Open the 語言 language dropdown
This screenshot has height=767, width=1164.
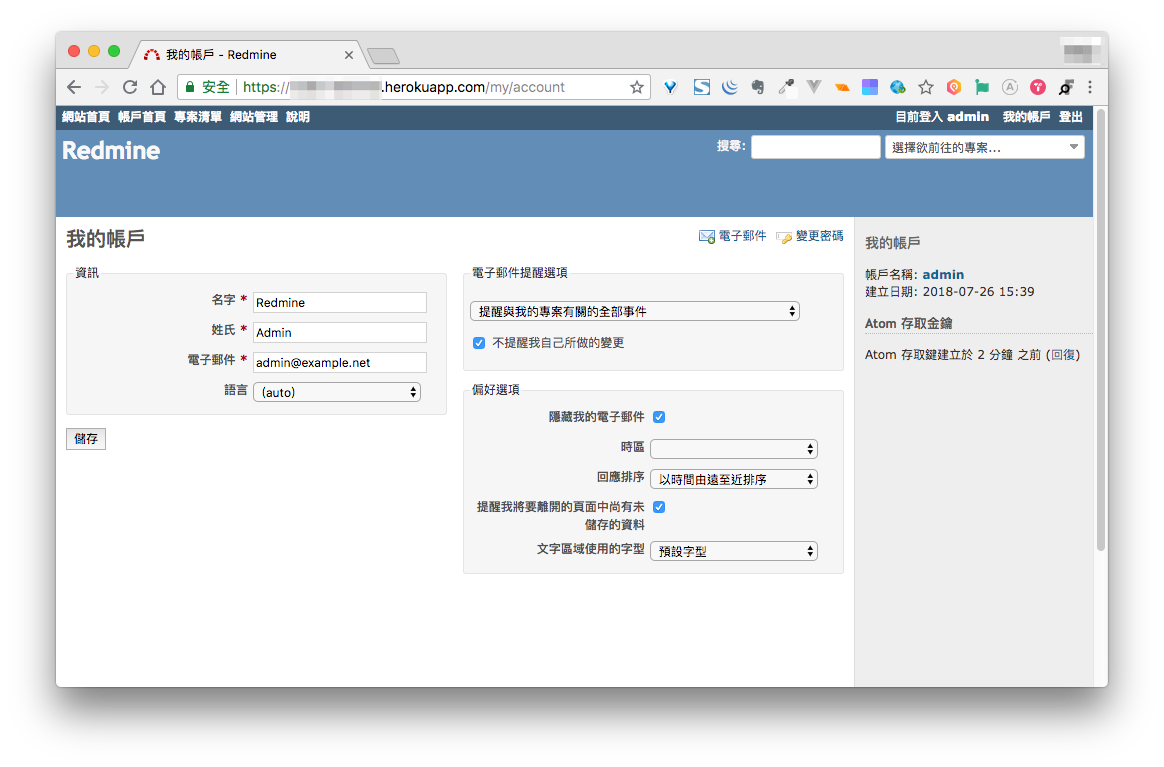pyautogui.click(x=337, y=392)
